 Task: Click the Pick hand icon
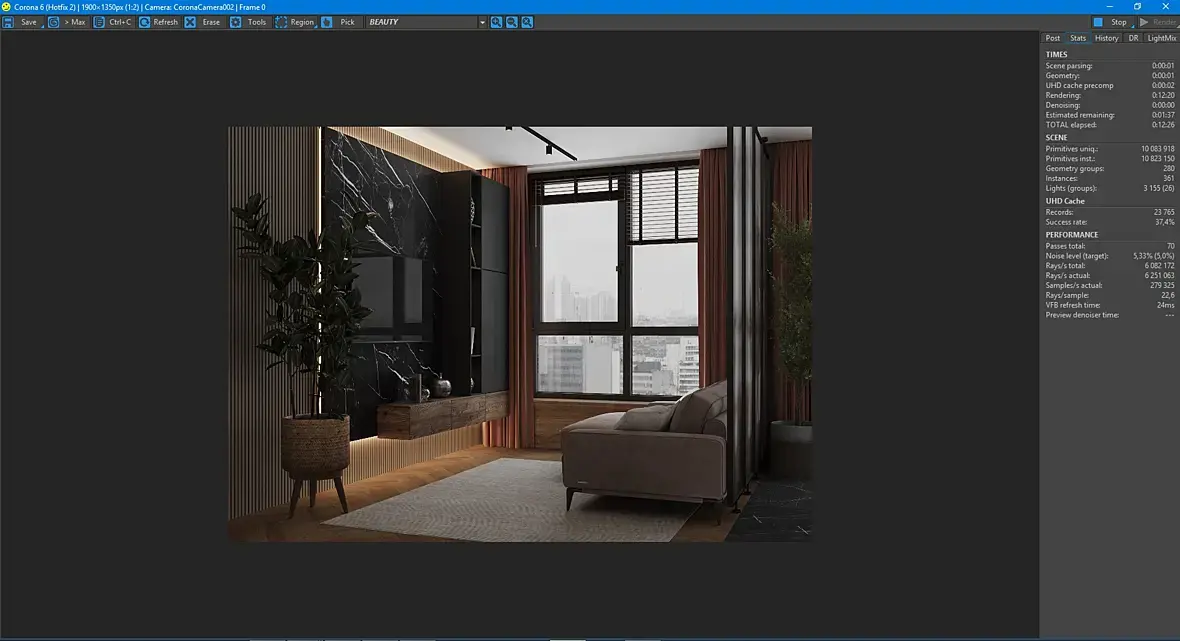pyautogui.click(x=327, y=23)
